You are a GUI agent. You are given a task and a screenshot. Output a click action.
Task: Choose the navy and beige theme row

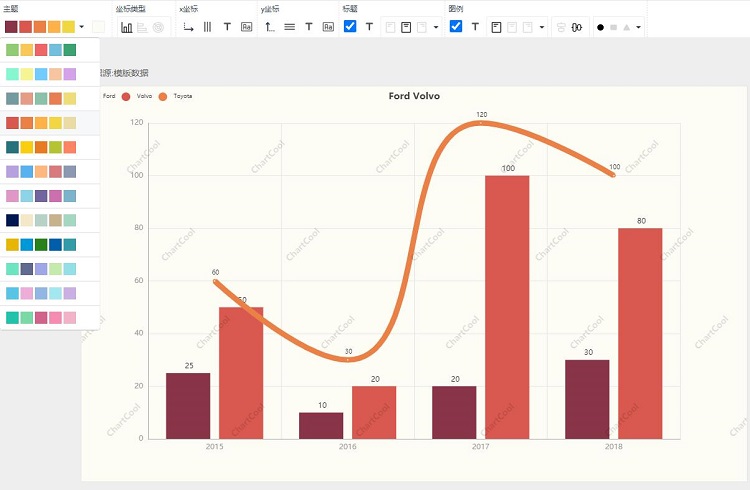tap(41, 220)
